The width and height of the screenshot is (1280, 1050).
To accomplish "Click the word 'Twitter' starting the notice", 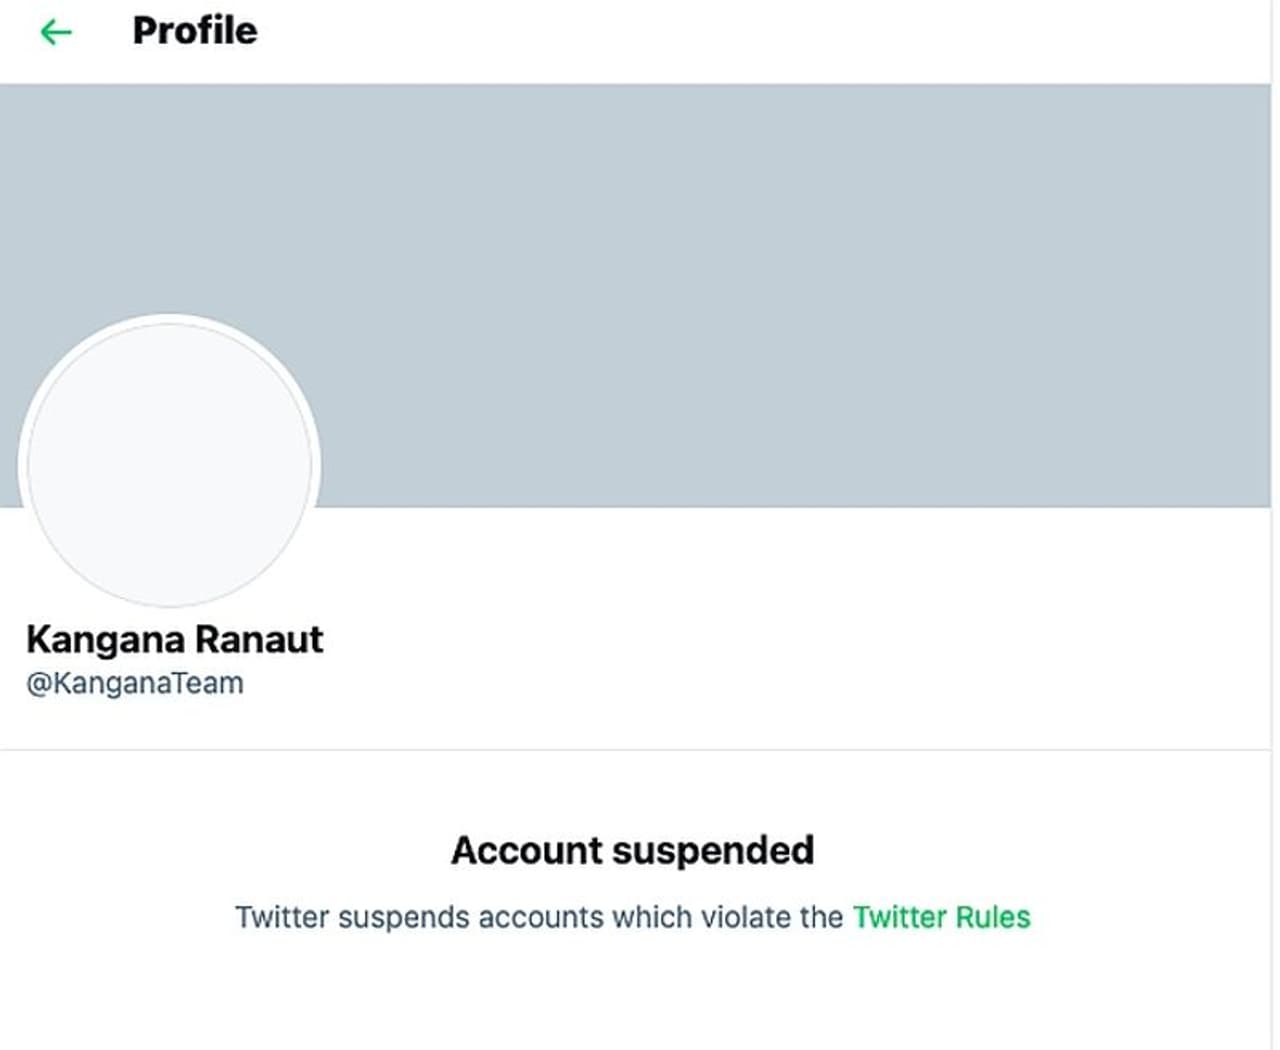I will coord(282,917).
